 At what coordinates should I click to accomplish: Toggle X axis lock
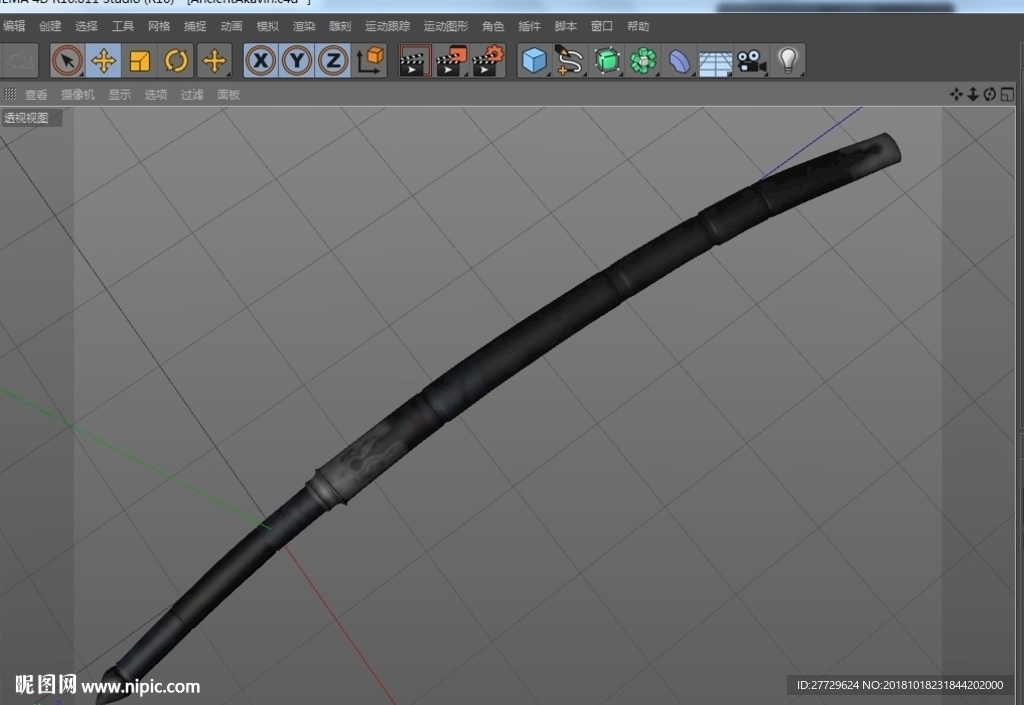click(x=261, y=61)
